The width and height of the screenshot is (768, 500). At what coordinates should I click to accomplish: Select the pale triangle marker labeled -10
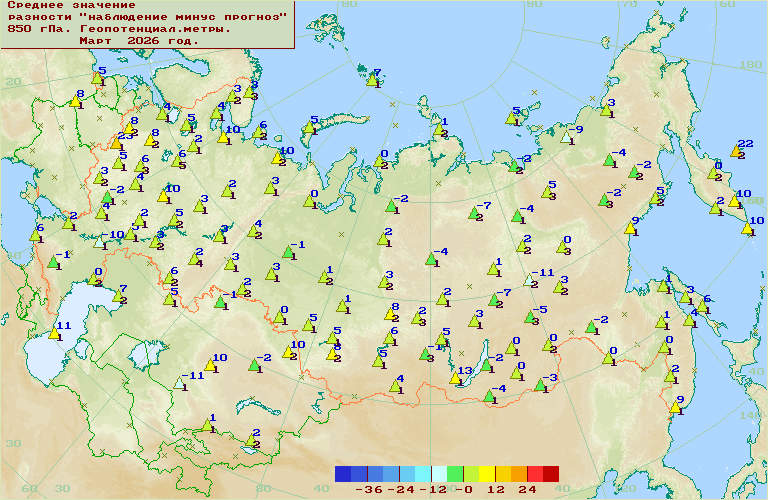pos(101,242)
